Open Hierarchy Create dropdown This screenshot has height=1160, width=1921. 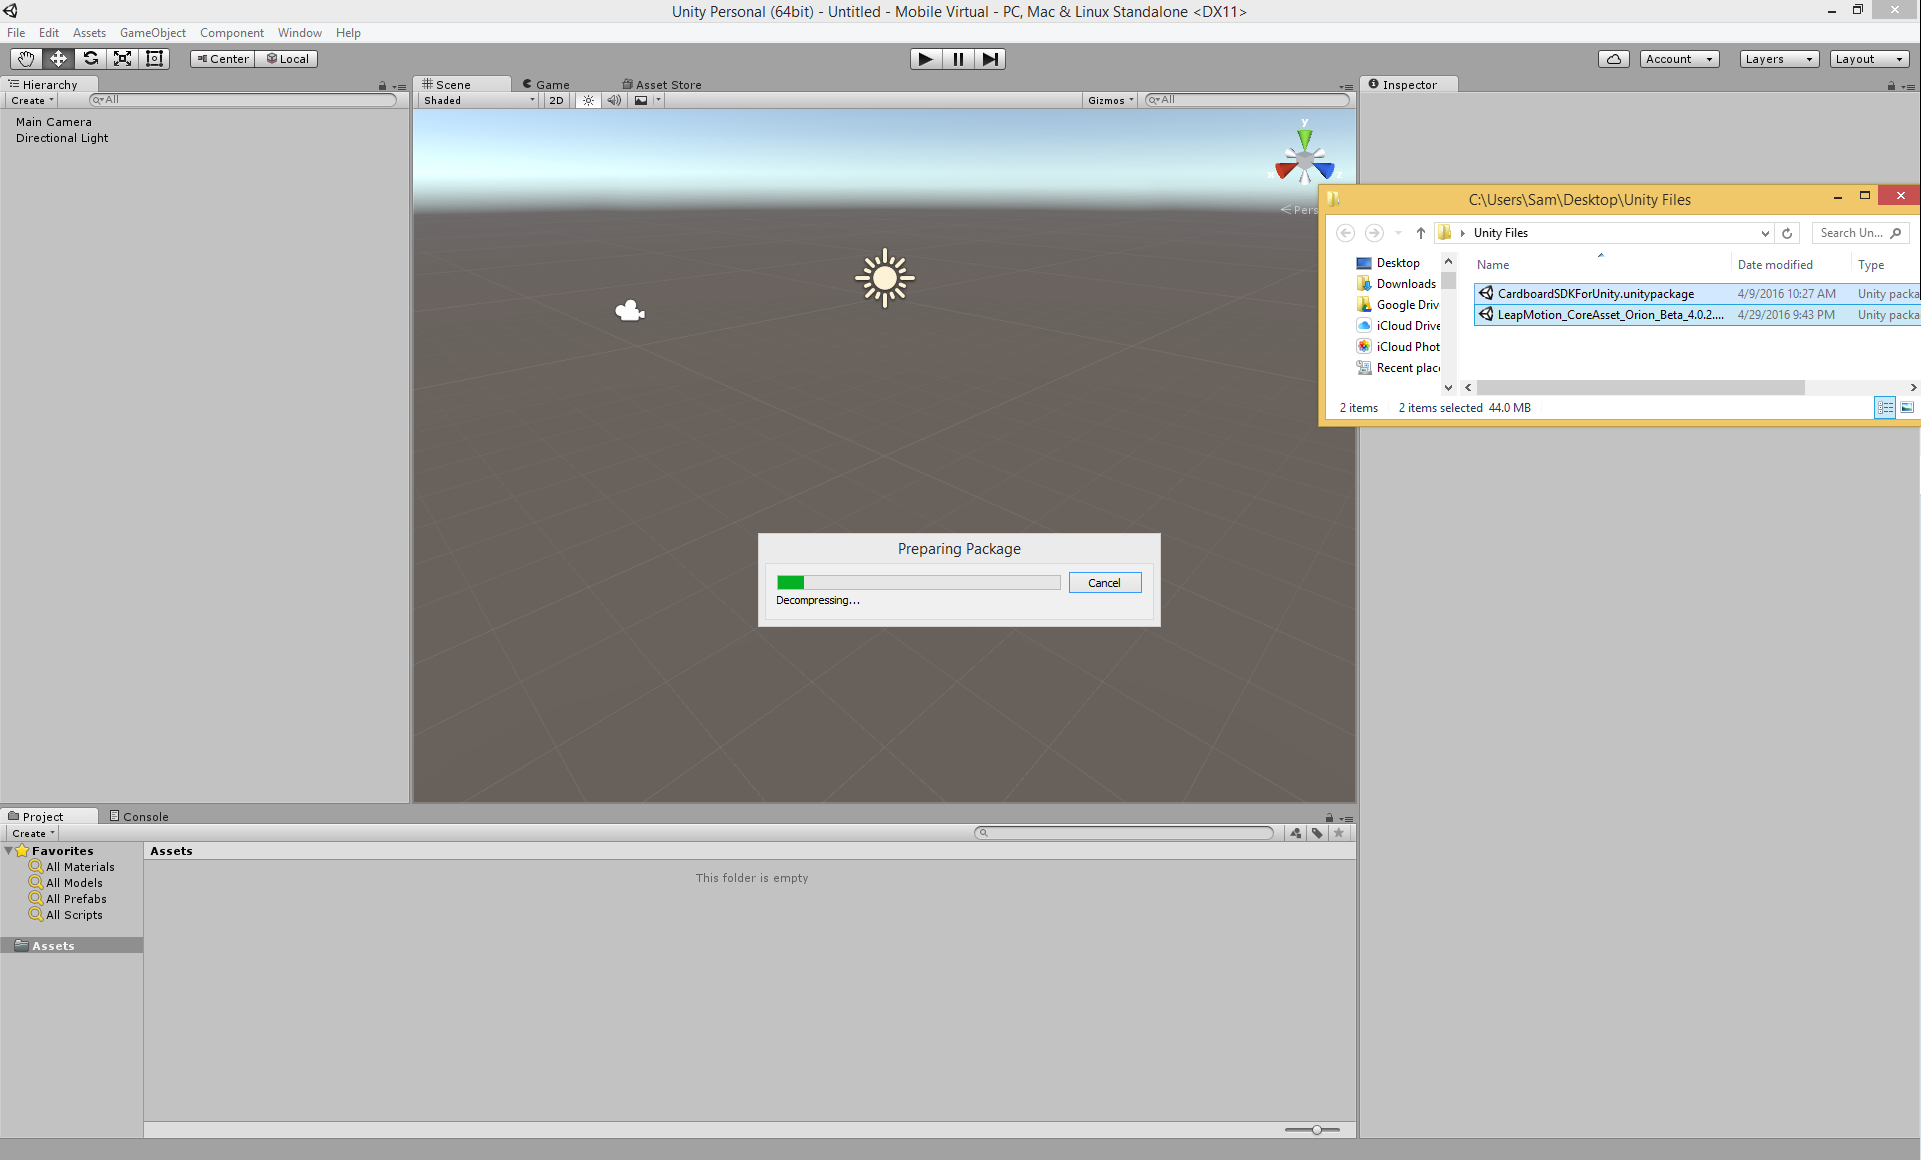[x=32, y=101]
